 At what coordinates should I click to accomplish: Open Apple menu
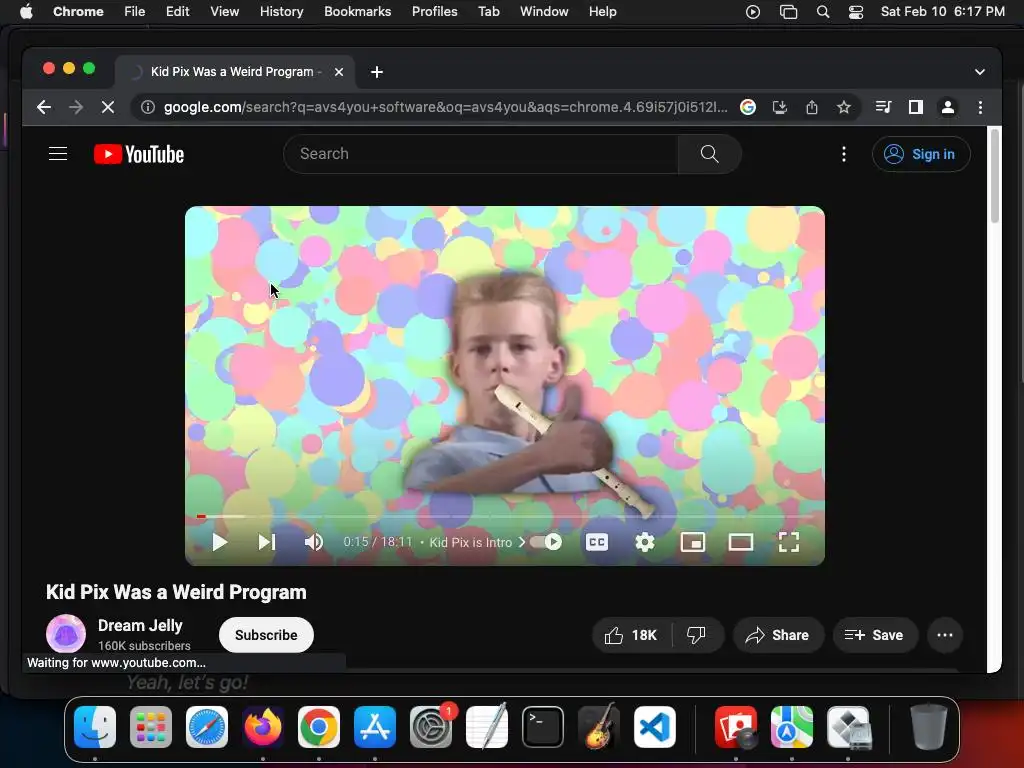(26, 12)
